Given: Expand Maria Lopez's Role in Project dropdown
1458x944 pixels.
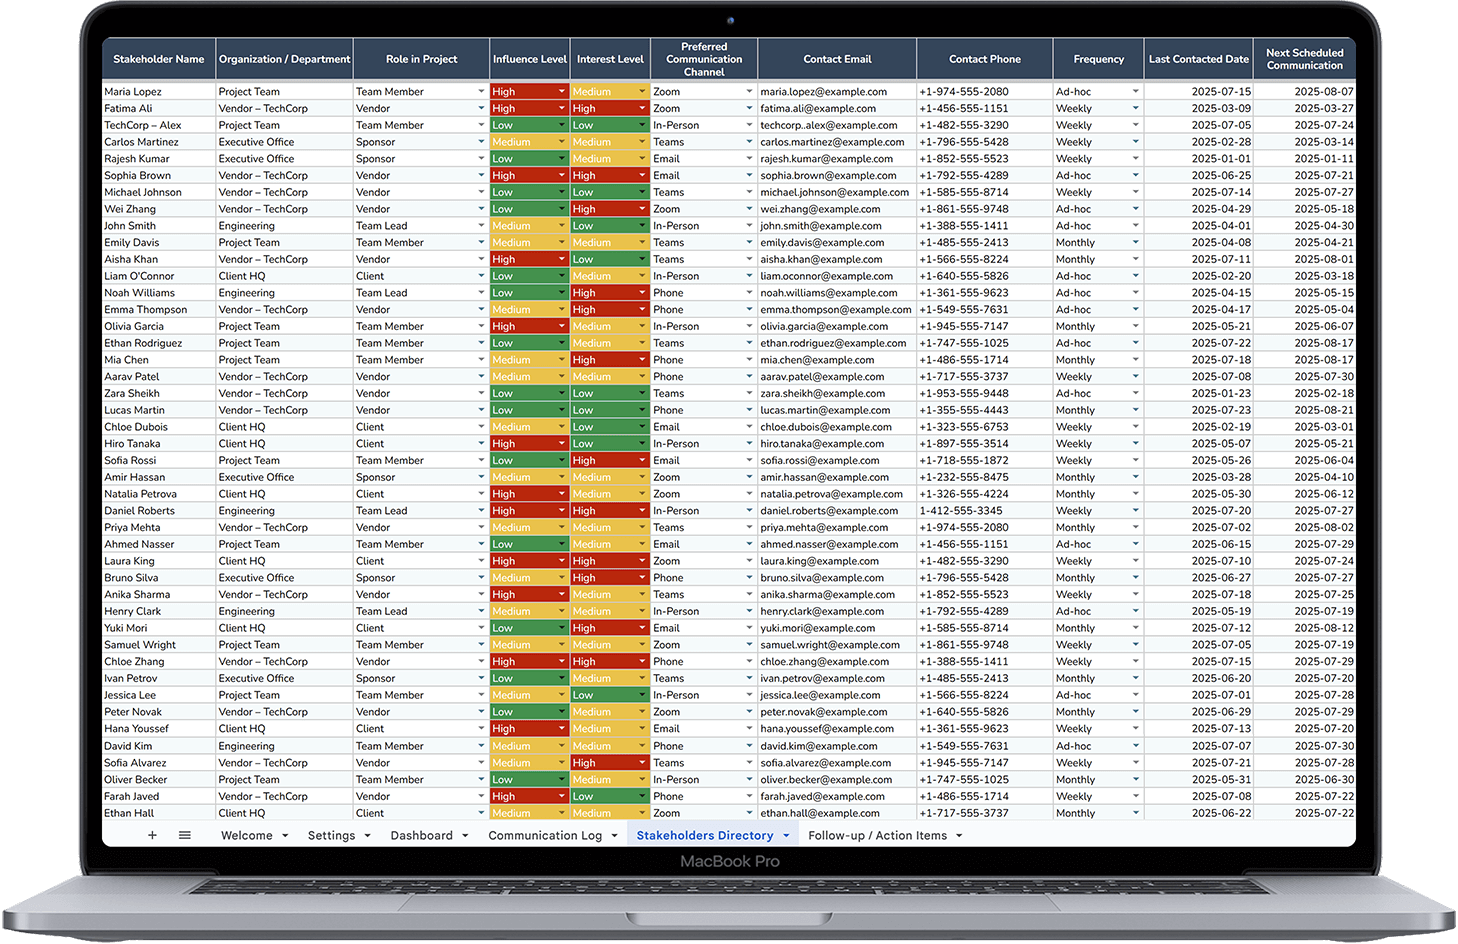Looking at the screenshot, I should pos(481,92).
